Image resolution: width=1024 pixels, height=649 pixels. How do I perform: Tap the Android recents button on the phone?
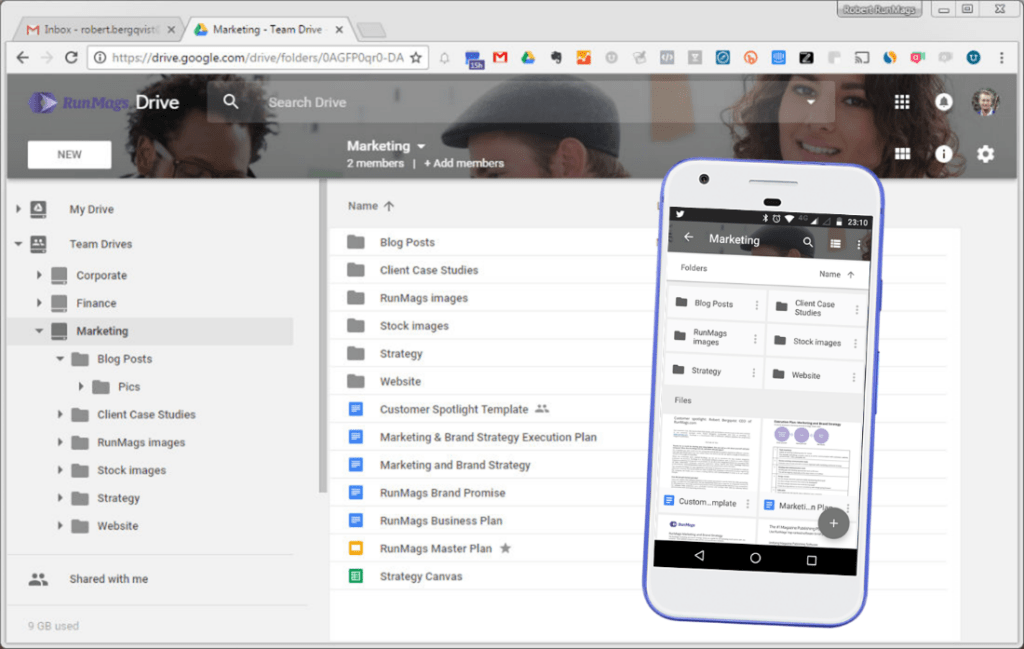pos(811,560)
